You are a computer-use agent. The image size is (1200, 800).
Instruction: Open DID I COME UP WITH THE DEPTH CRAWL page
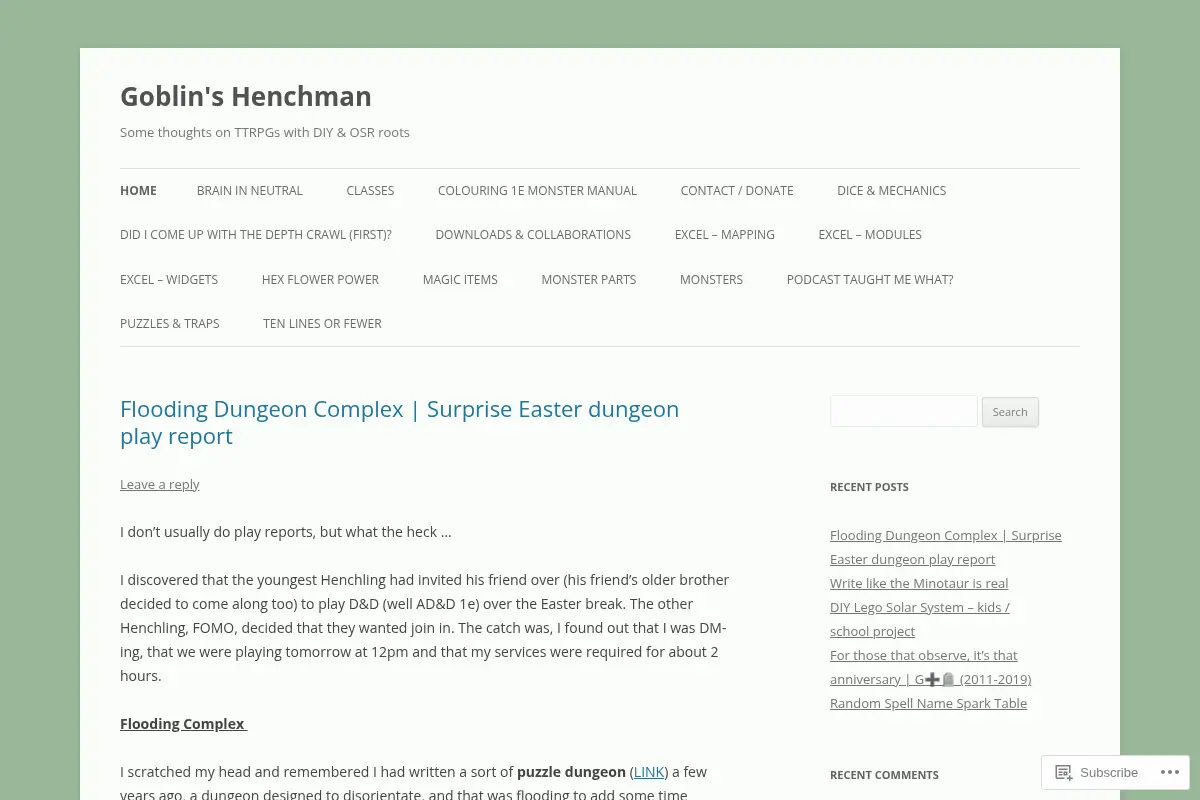[x=256, y=235]
